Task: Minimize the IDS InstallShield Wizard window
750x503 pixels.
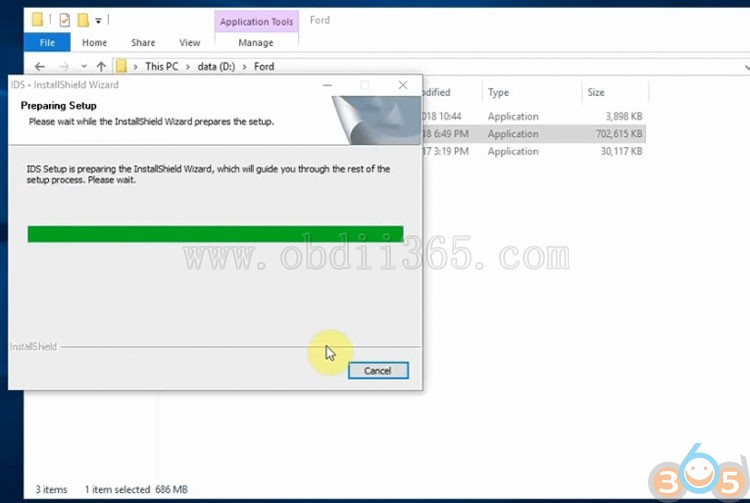Action: point(327,85)
